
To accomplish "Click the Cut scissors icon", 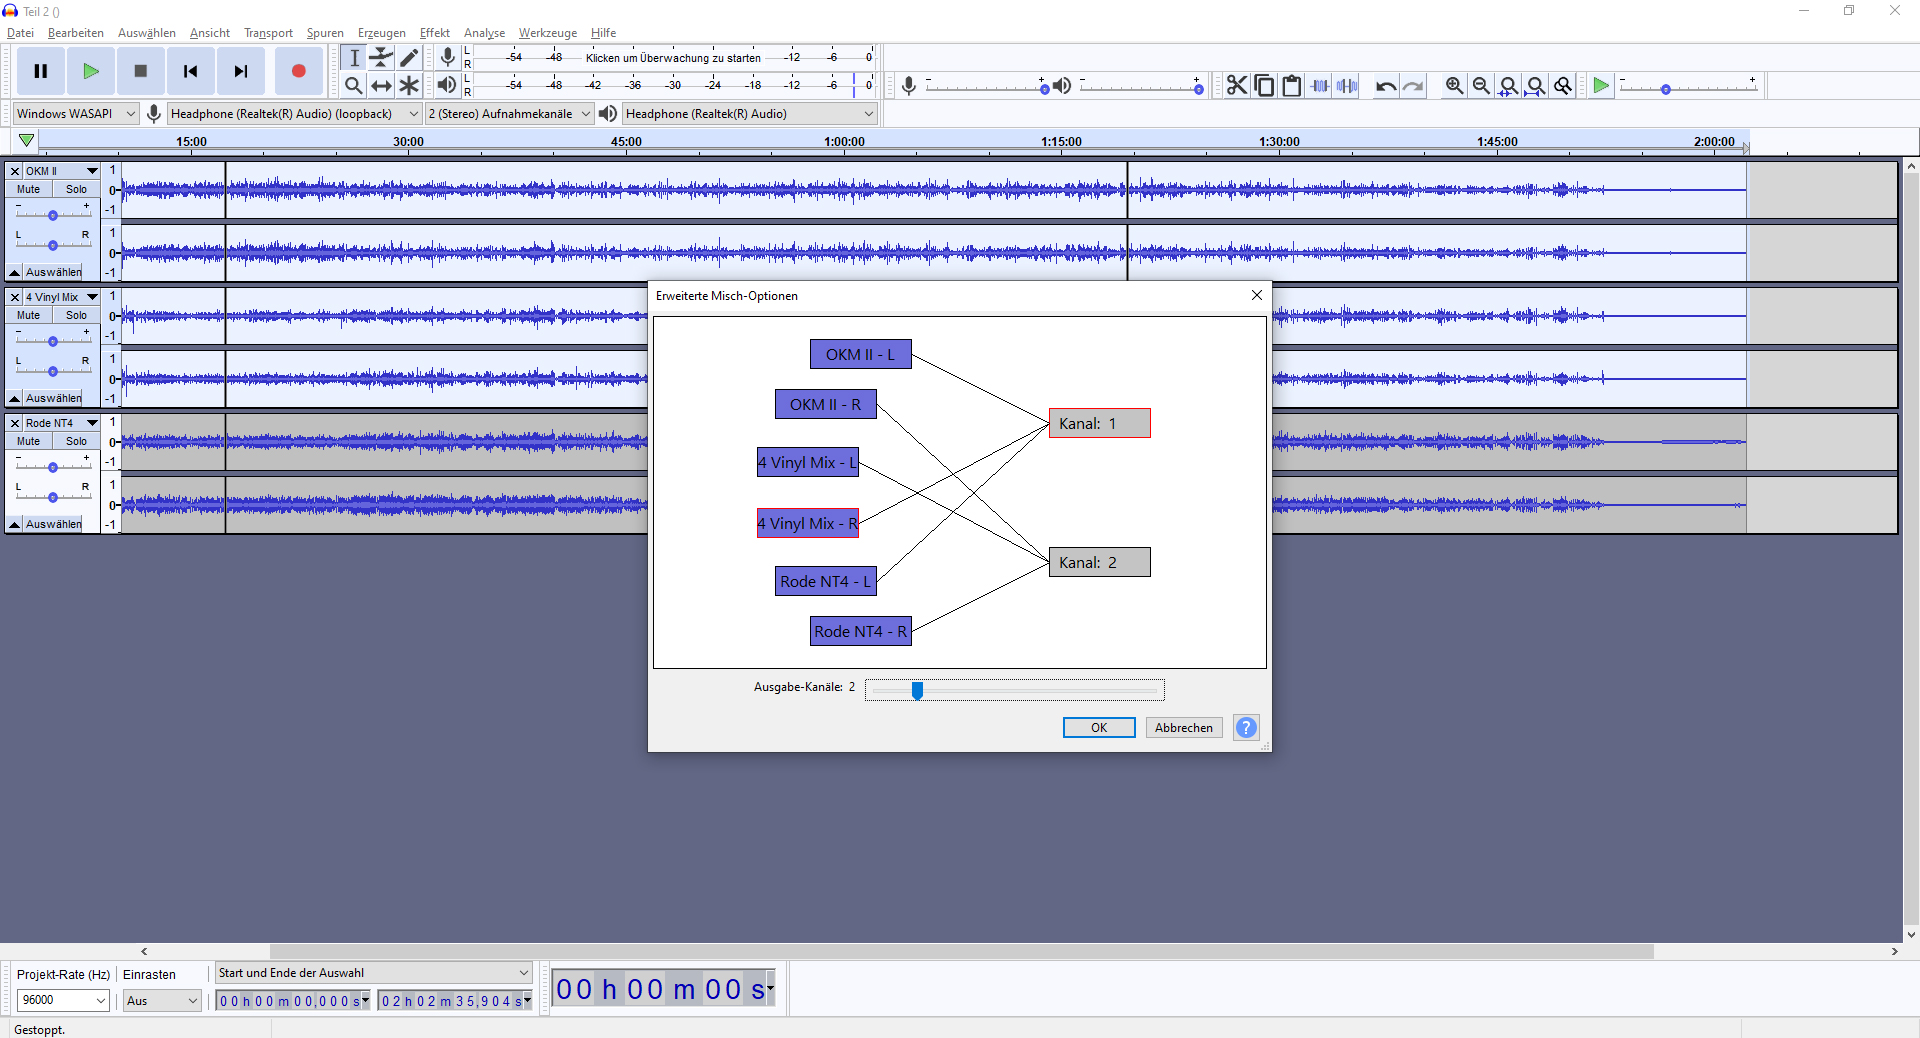I will click(1237, 86).
